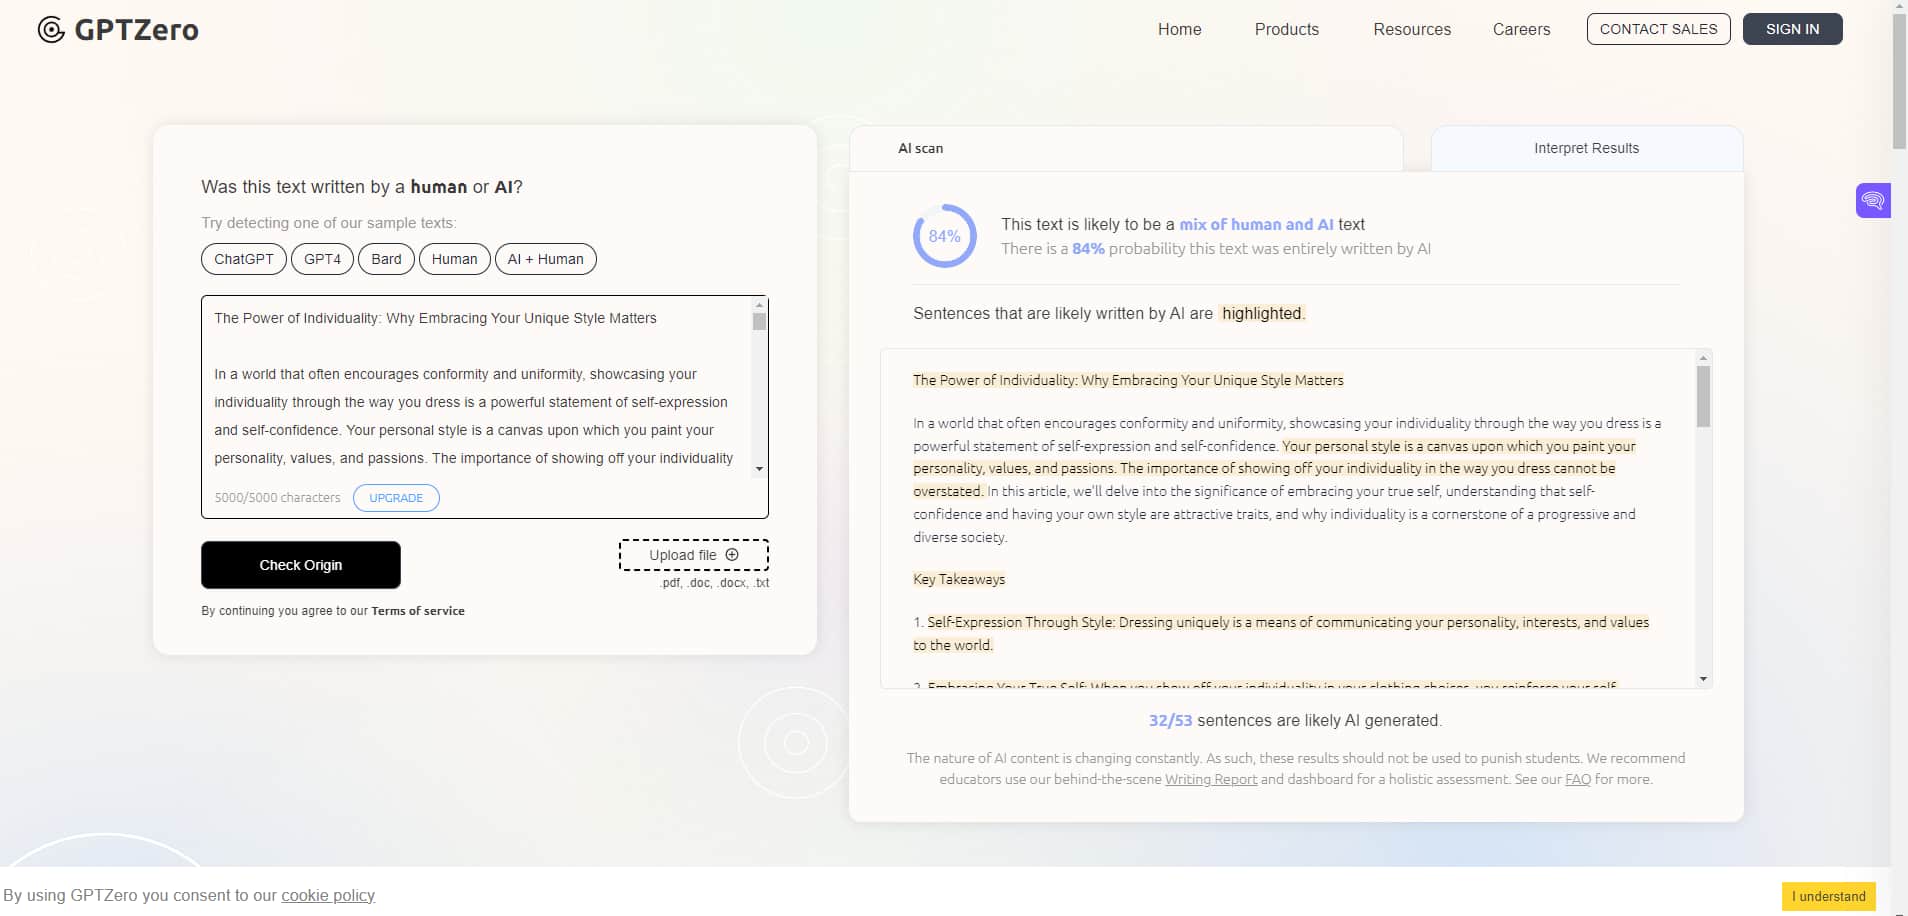Select the GPT4 sample text chip
The image size is (1908, 916).
(x=322, y=259)
